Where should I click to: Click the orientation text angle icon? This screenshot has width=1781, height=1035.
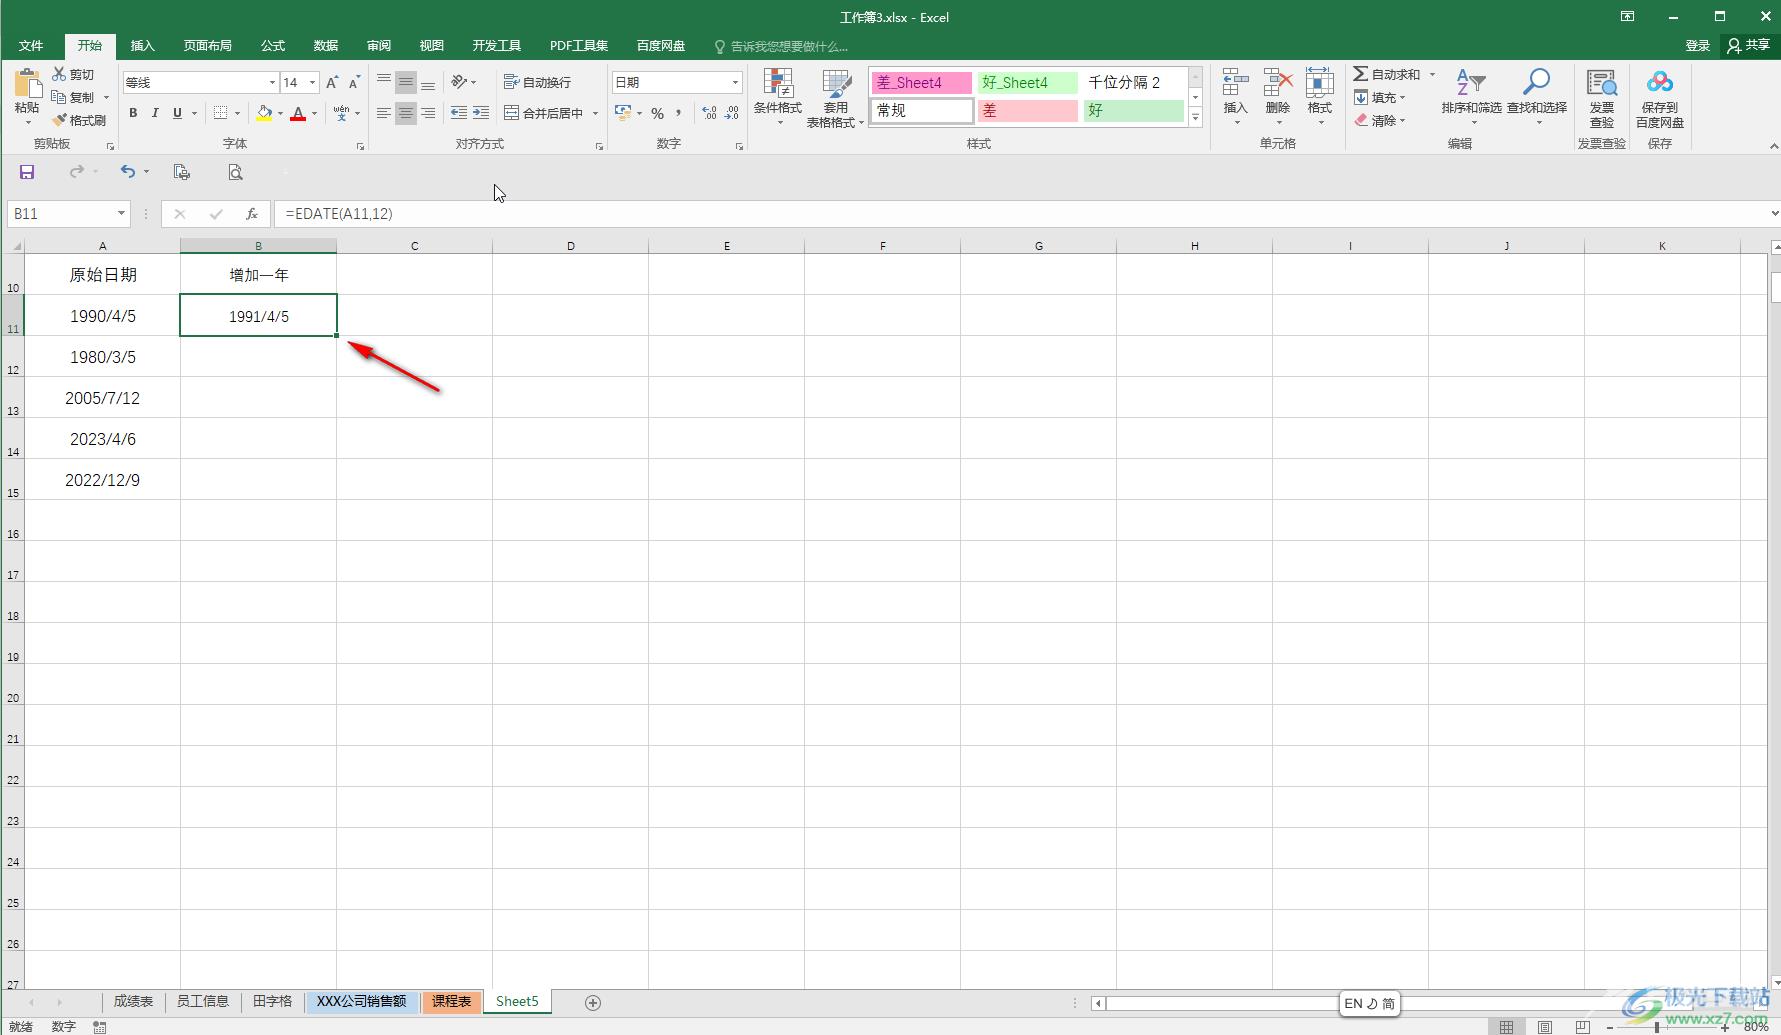point(459,82)
